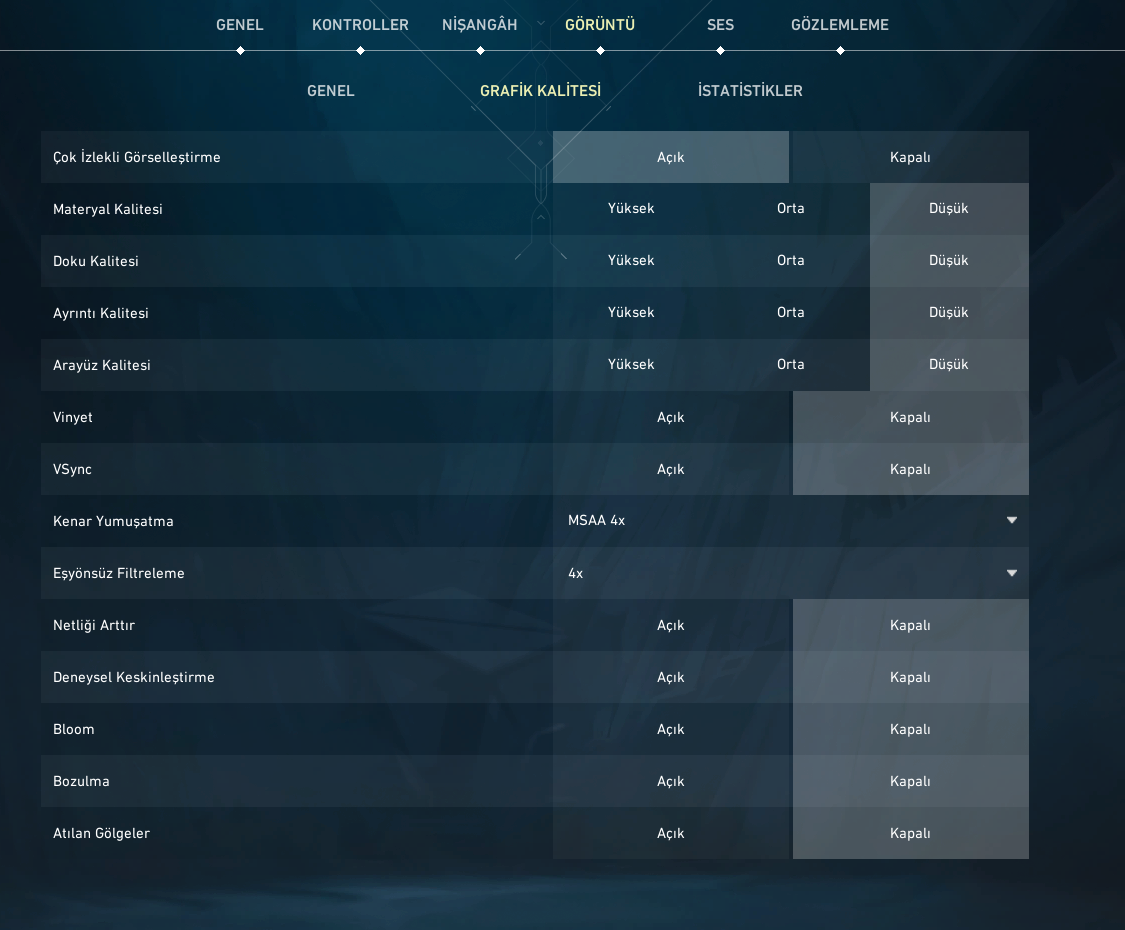Turn Vinyet to Açık
The image size is (1125, 930).
coord(671,417)
